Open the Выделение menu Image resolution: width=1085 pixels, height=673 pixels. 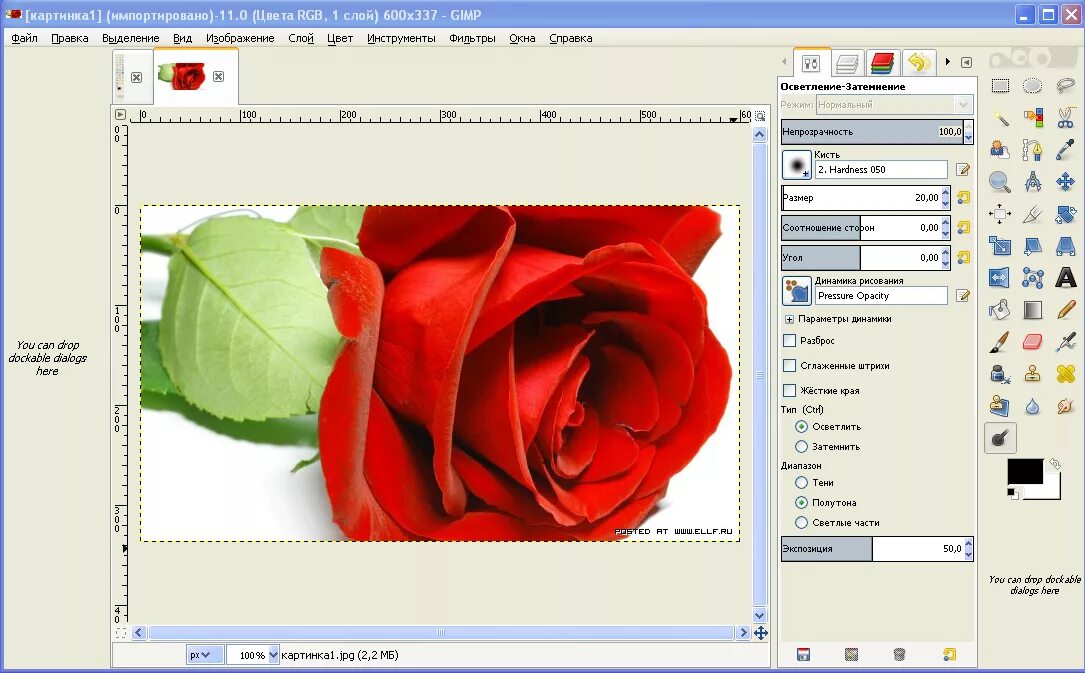coord(131,38)
